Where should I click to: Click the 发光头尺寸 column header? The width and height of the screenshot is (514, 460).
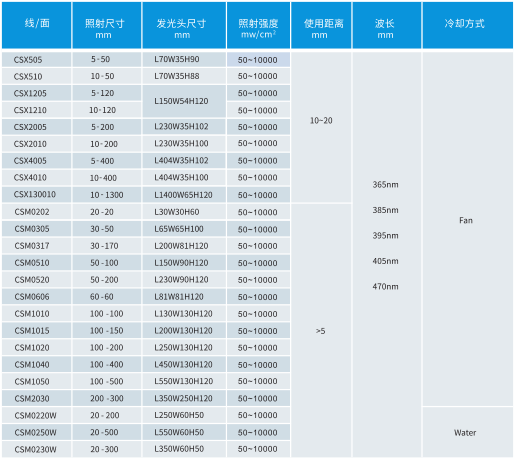coord(184,25)
